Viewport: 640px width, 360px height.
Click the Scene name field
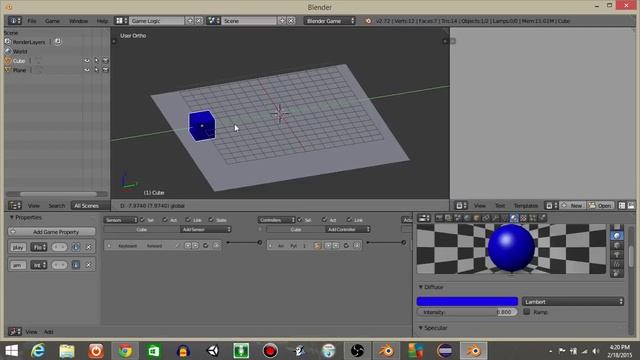(x=249, y=20)
